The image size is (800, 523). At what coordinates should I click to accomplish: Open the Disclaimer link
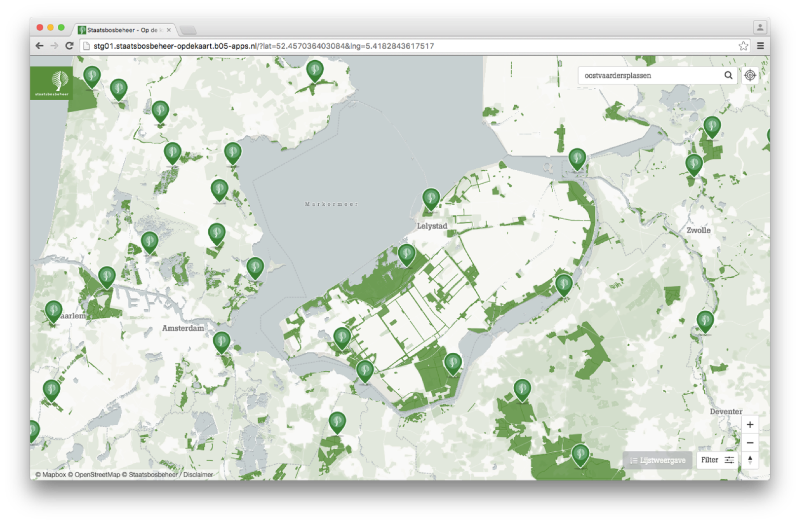tap(196, 475)
